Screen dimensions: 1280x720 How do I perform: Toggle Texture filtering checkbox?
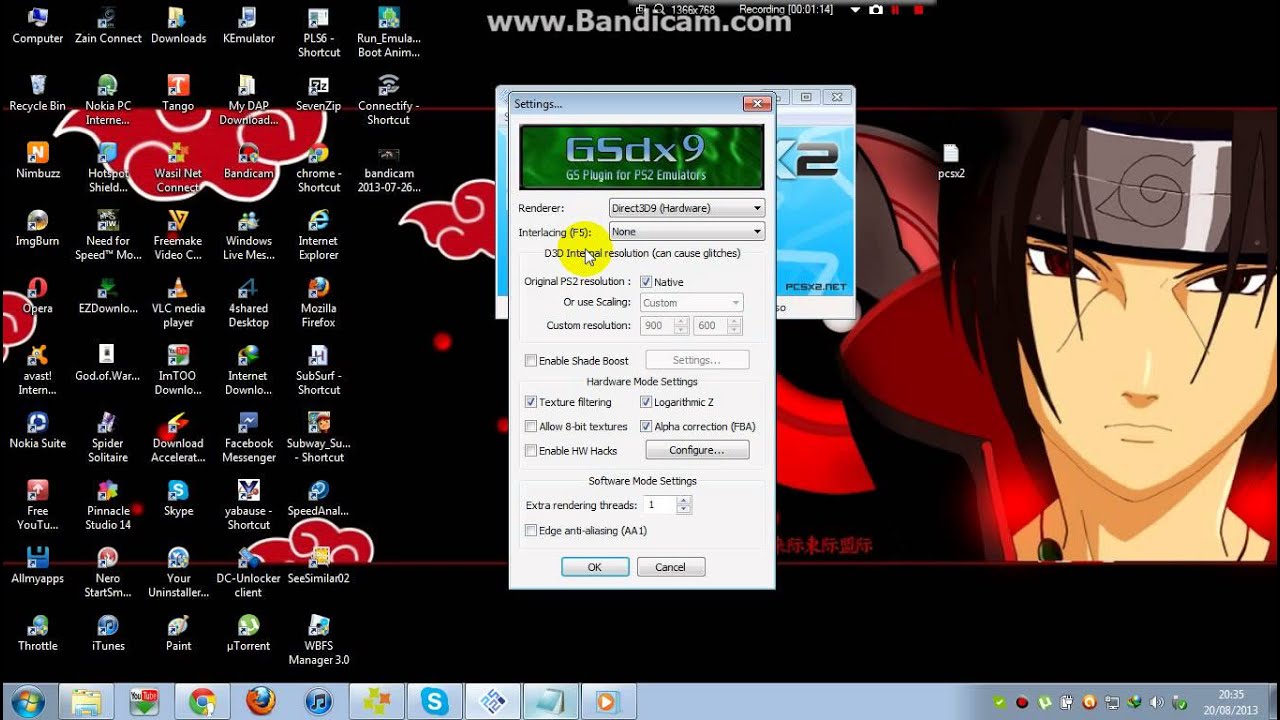pyautogui.click(x=531, y=402)
